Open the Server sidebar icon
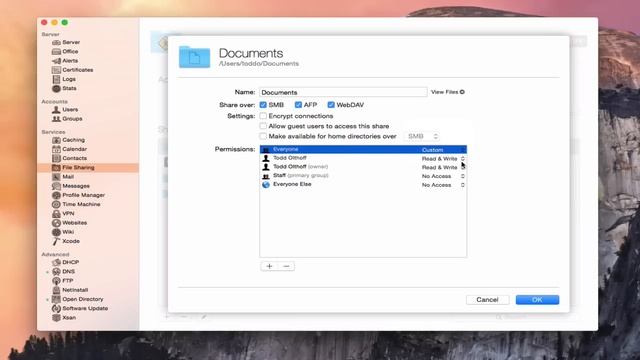The height and width of the screenshot is (360, 640). (56, 42)
